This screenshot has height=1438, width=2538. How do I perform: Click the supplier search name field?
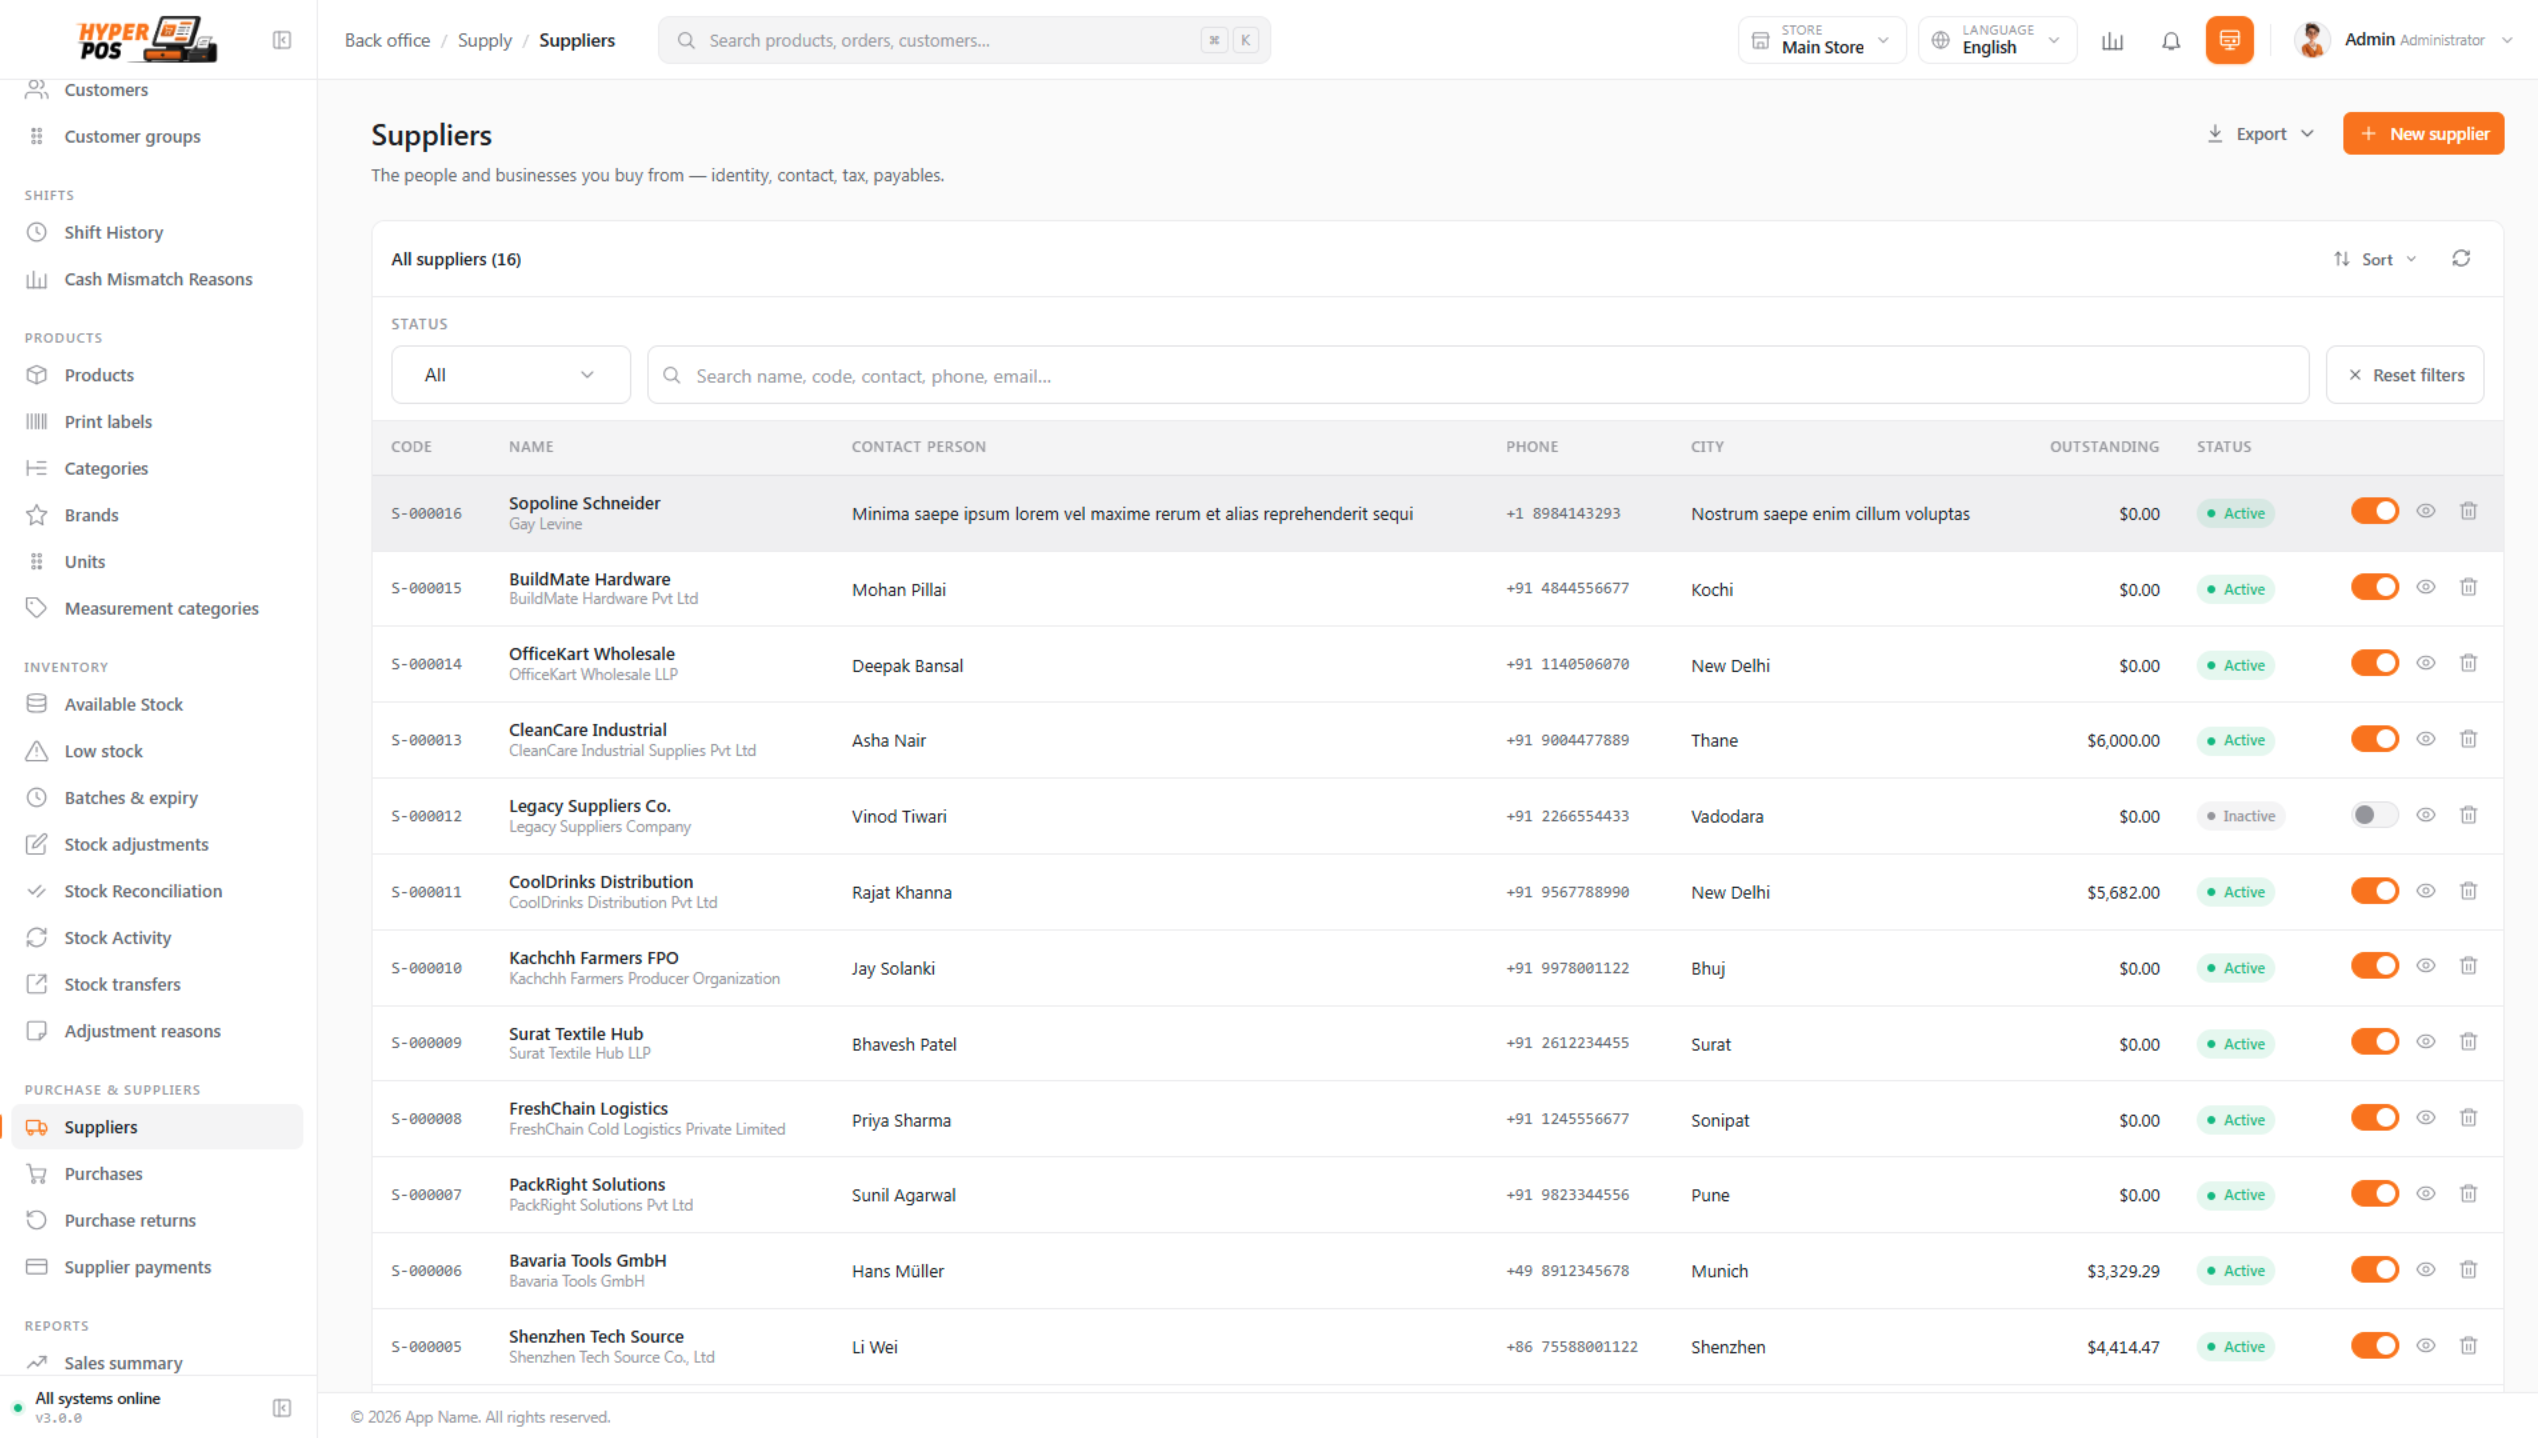click(1478, 375)
